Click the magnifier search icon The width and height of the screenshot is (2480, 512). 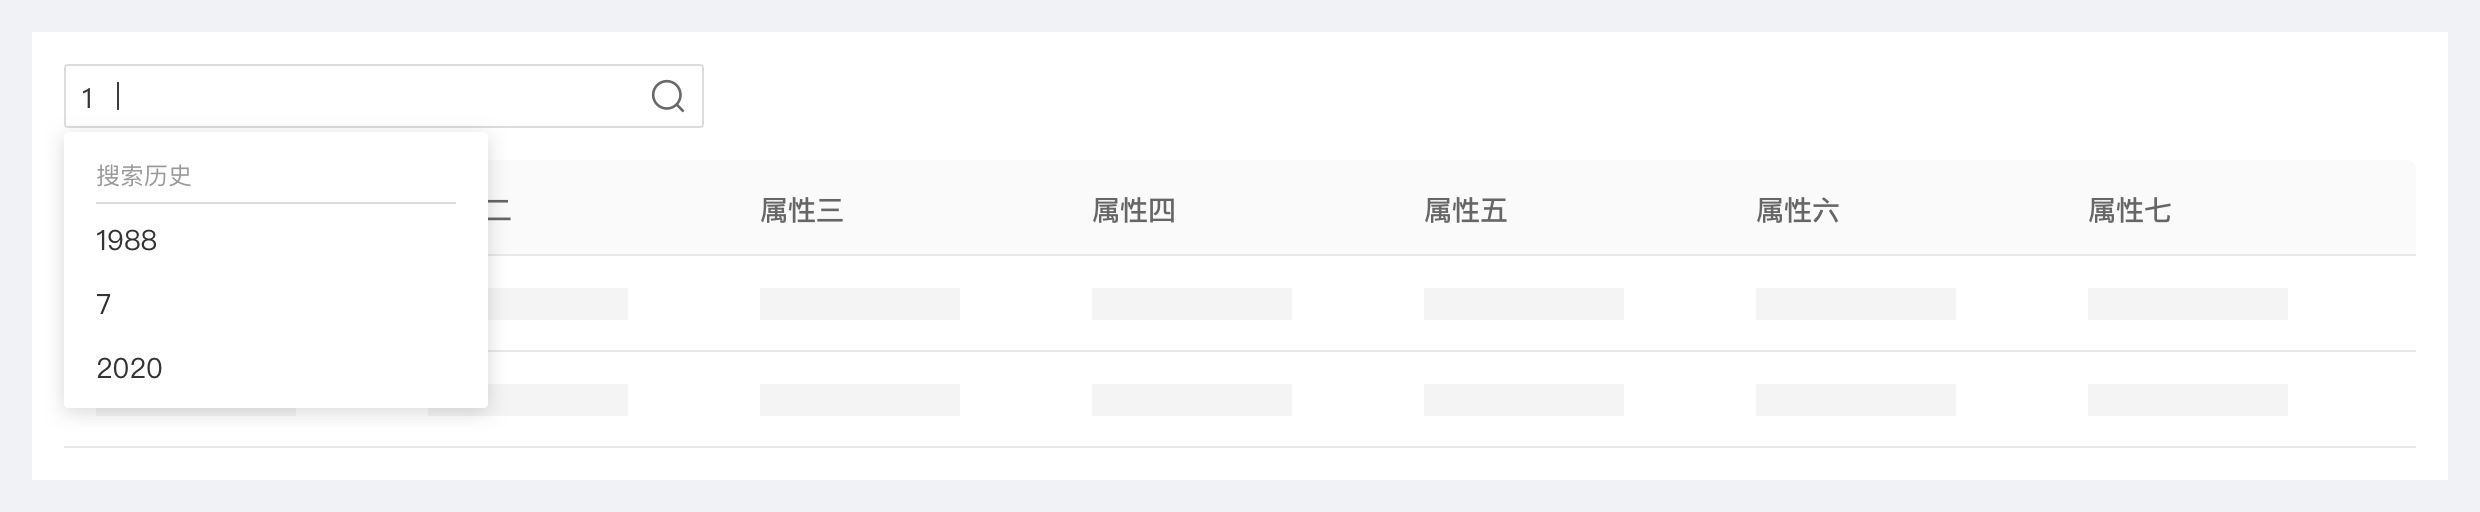[667, 96]
